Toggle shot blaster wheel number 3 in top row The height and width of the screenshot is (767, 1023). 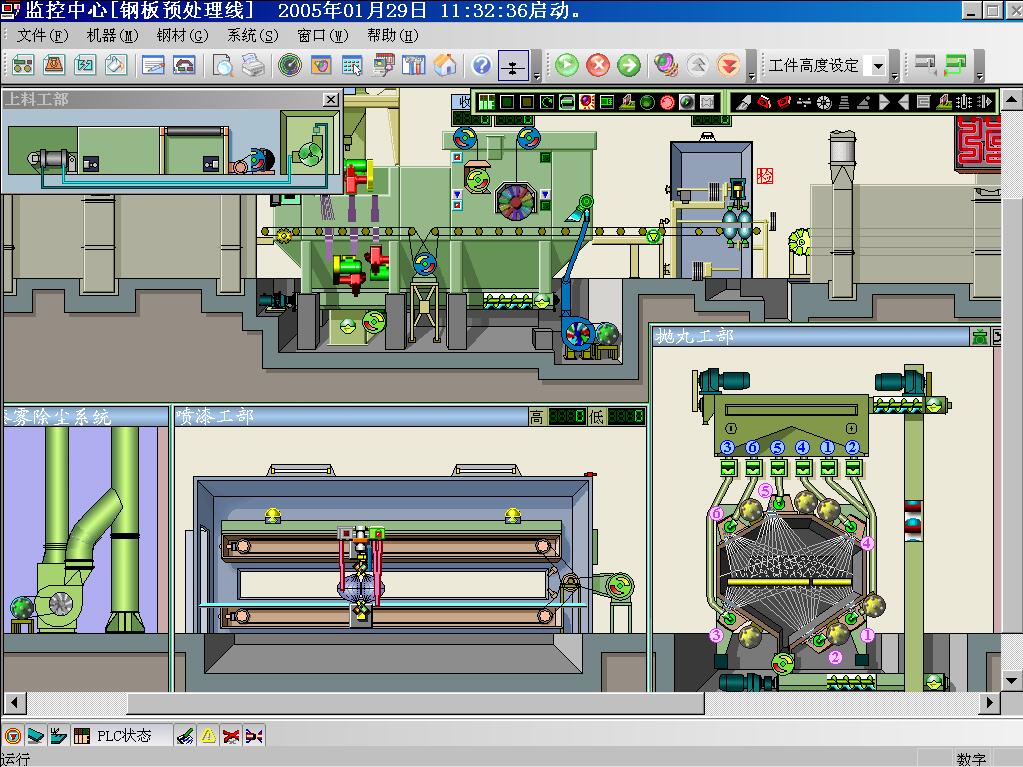point(727,447)
